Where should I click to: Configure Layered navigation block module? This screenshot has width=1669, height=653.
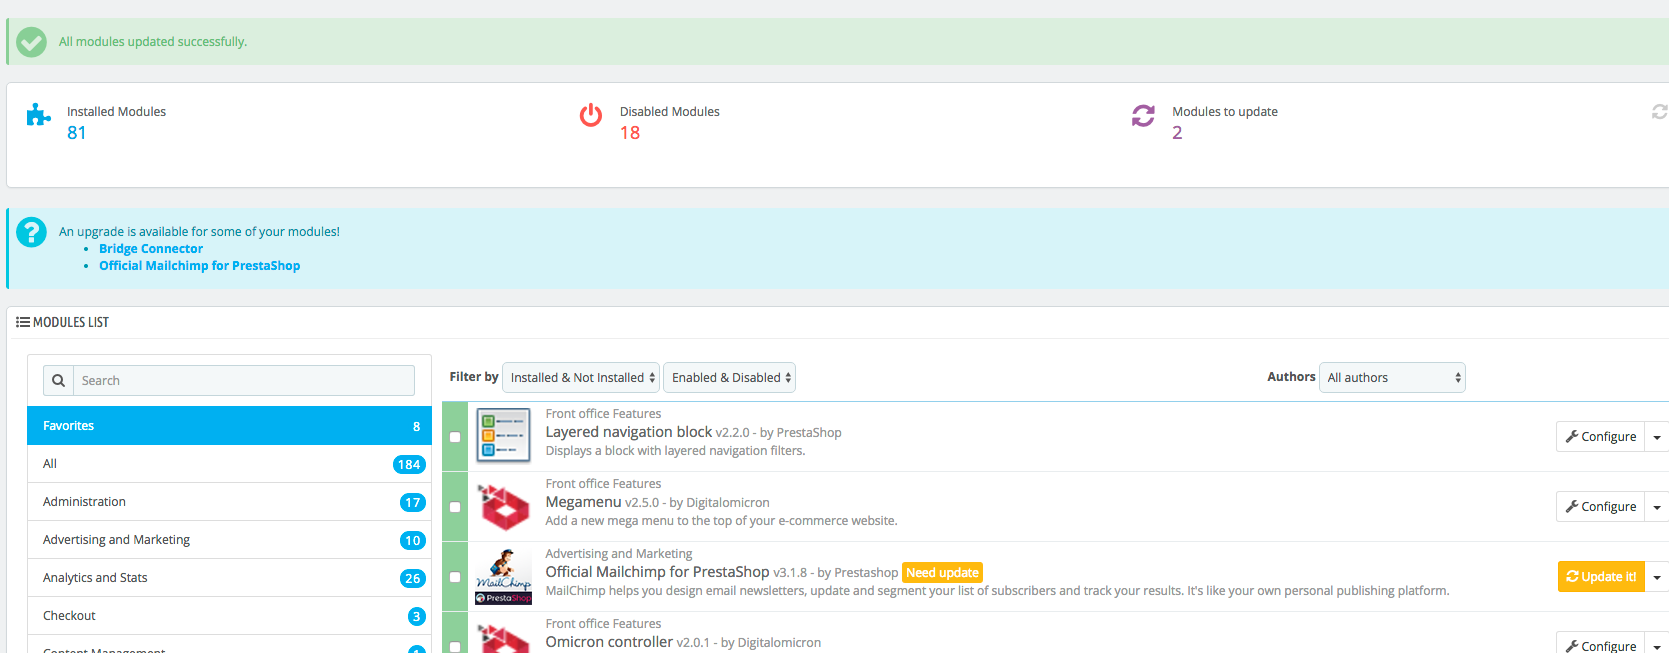1600,437
